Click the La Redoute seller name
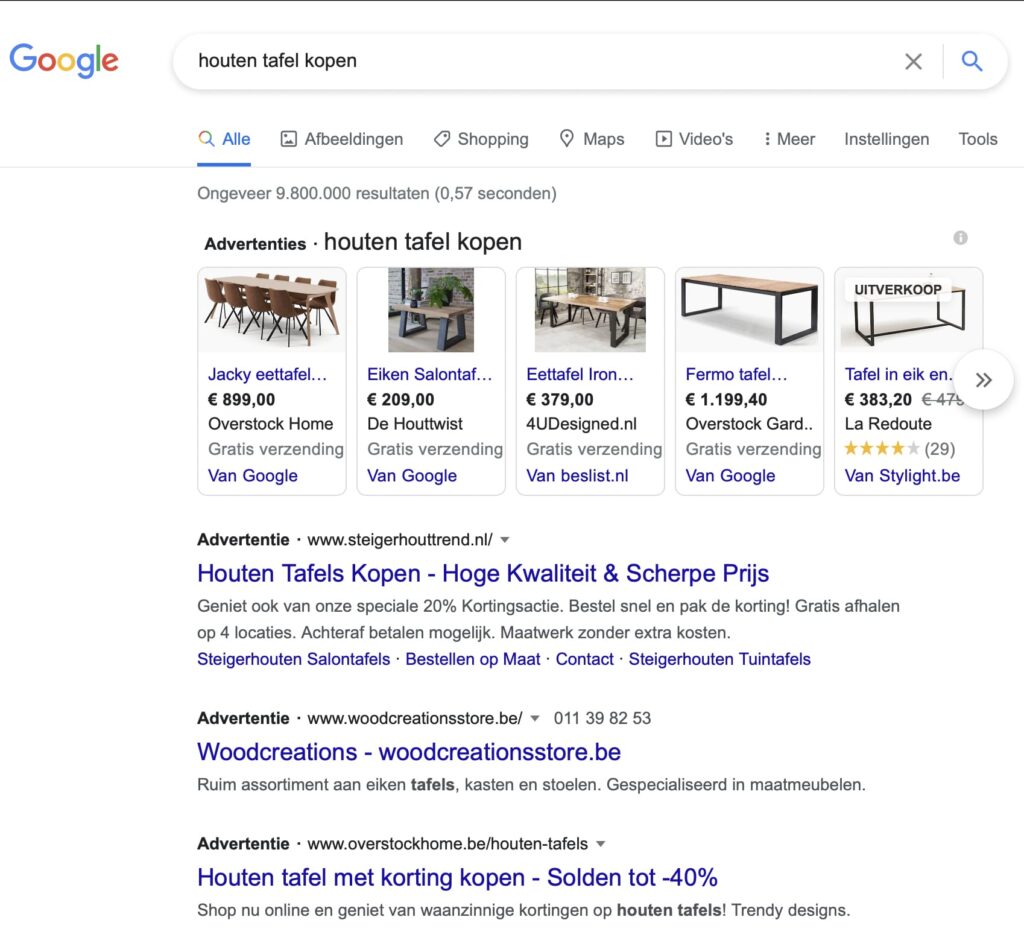1024x946 pixels. pos(888,424)
